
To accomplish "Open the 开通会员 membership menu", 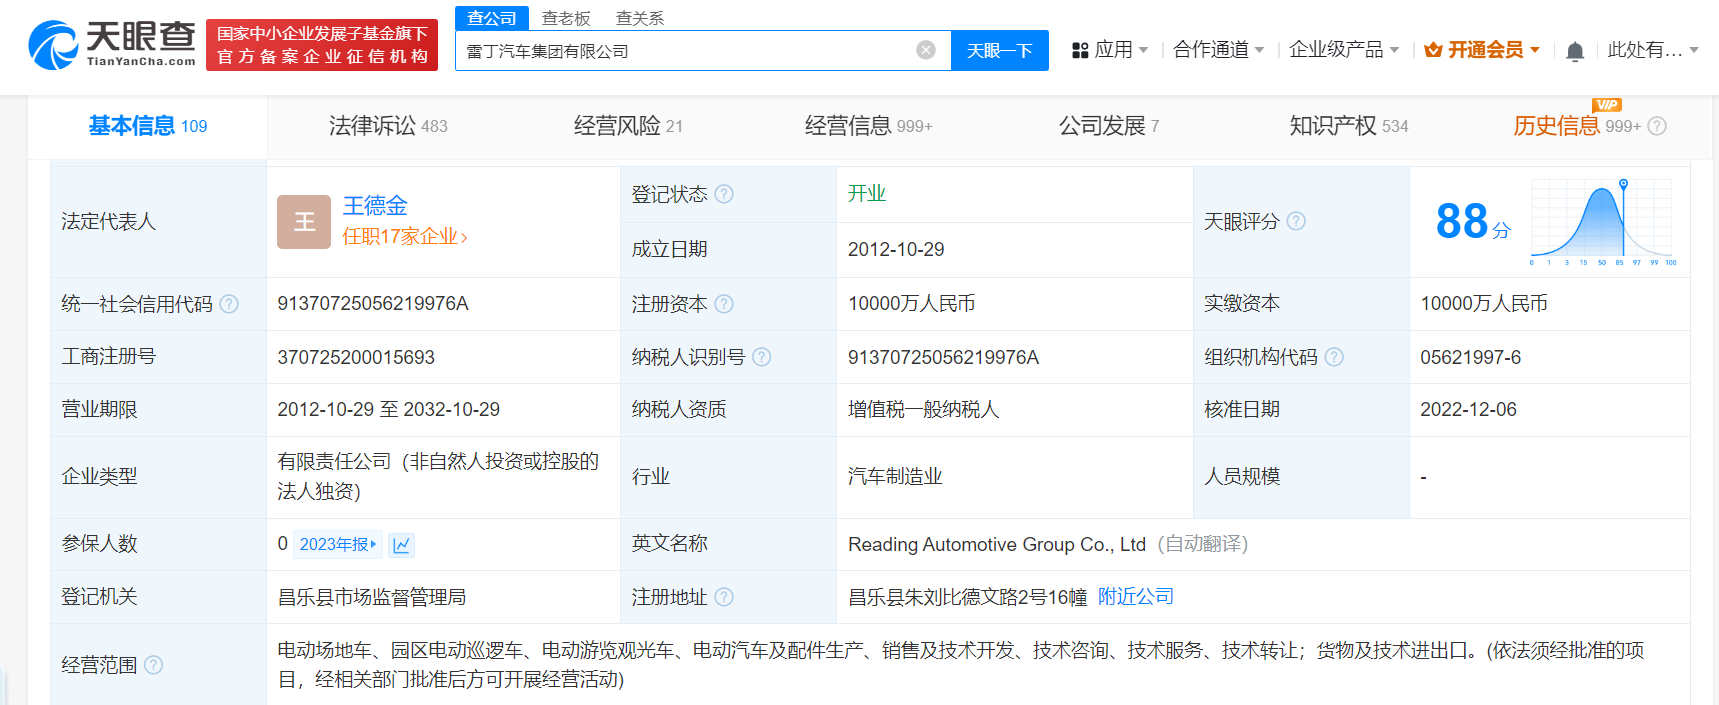I will coord(1482,50).
